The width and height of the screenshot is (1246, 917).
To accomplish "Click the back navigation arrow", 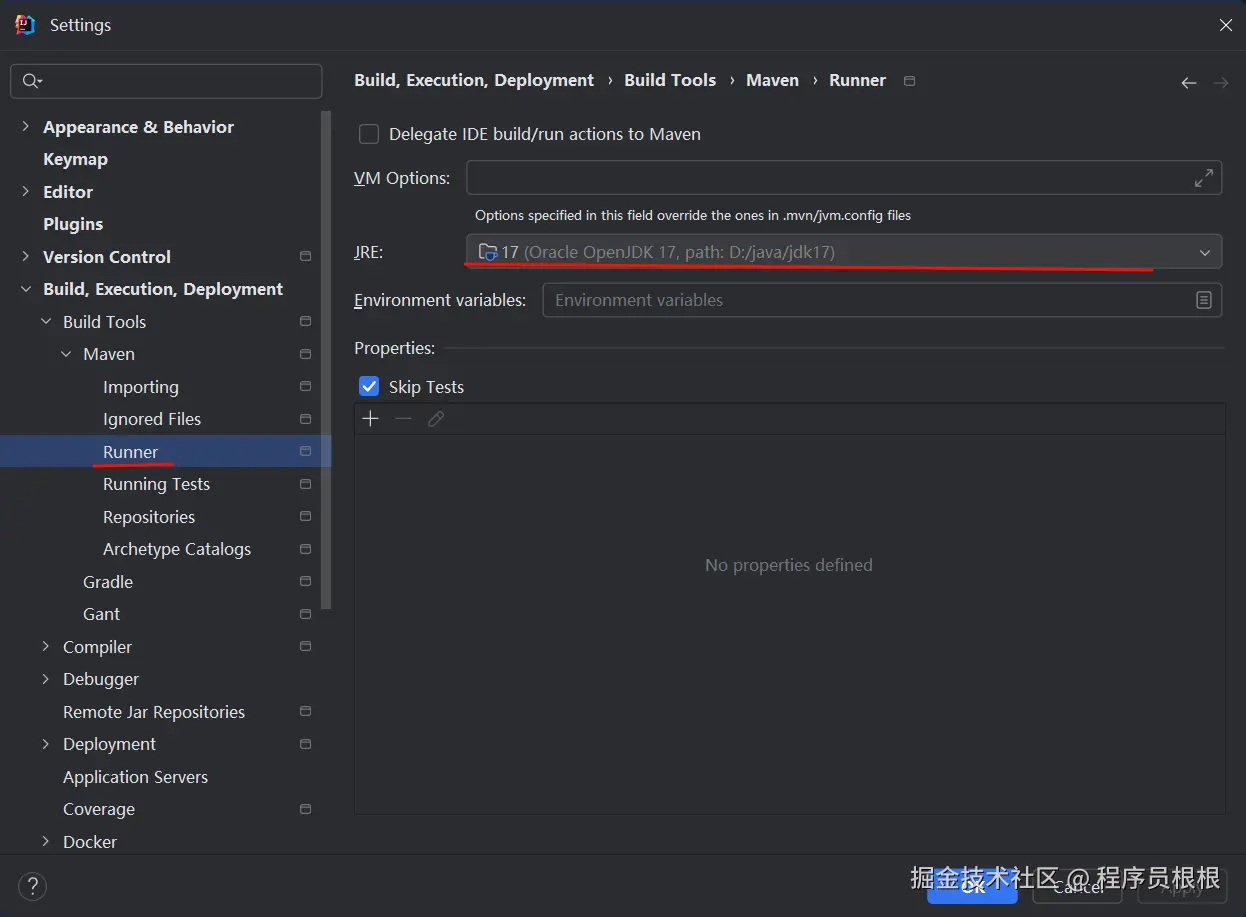I will [1189, 83].
